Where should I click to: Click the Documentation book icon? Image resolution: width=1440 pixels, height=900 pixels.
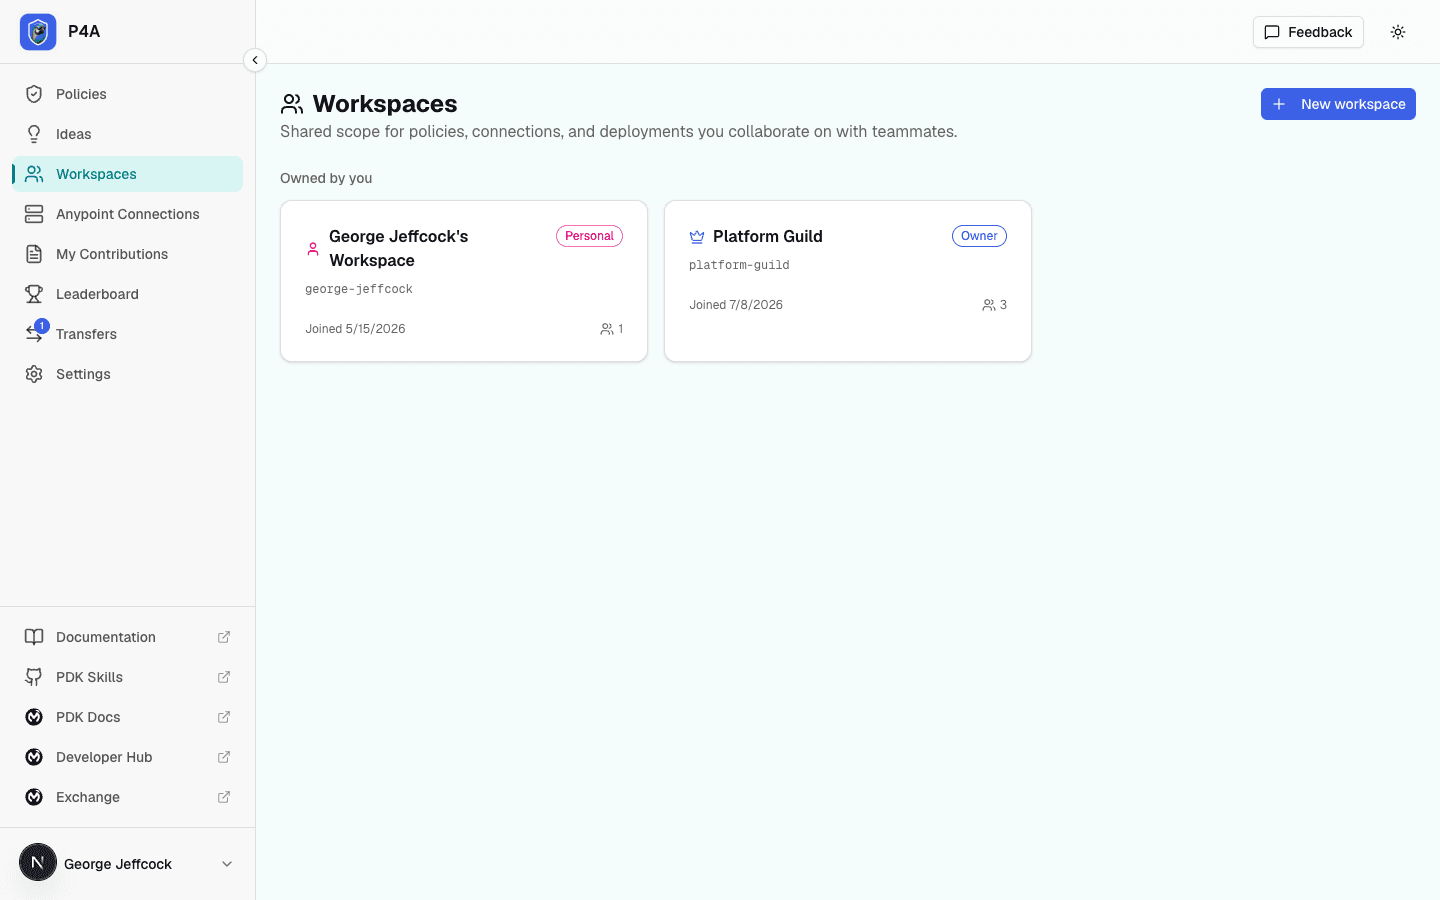(x=34, y=637)
